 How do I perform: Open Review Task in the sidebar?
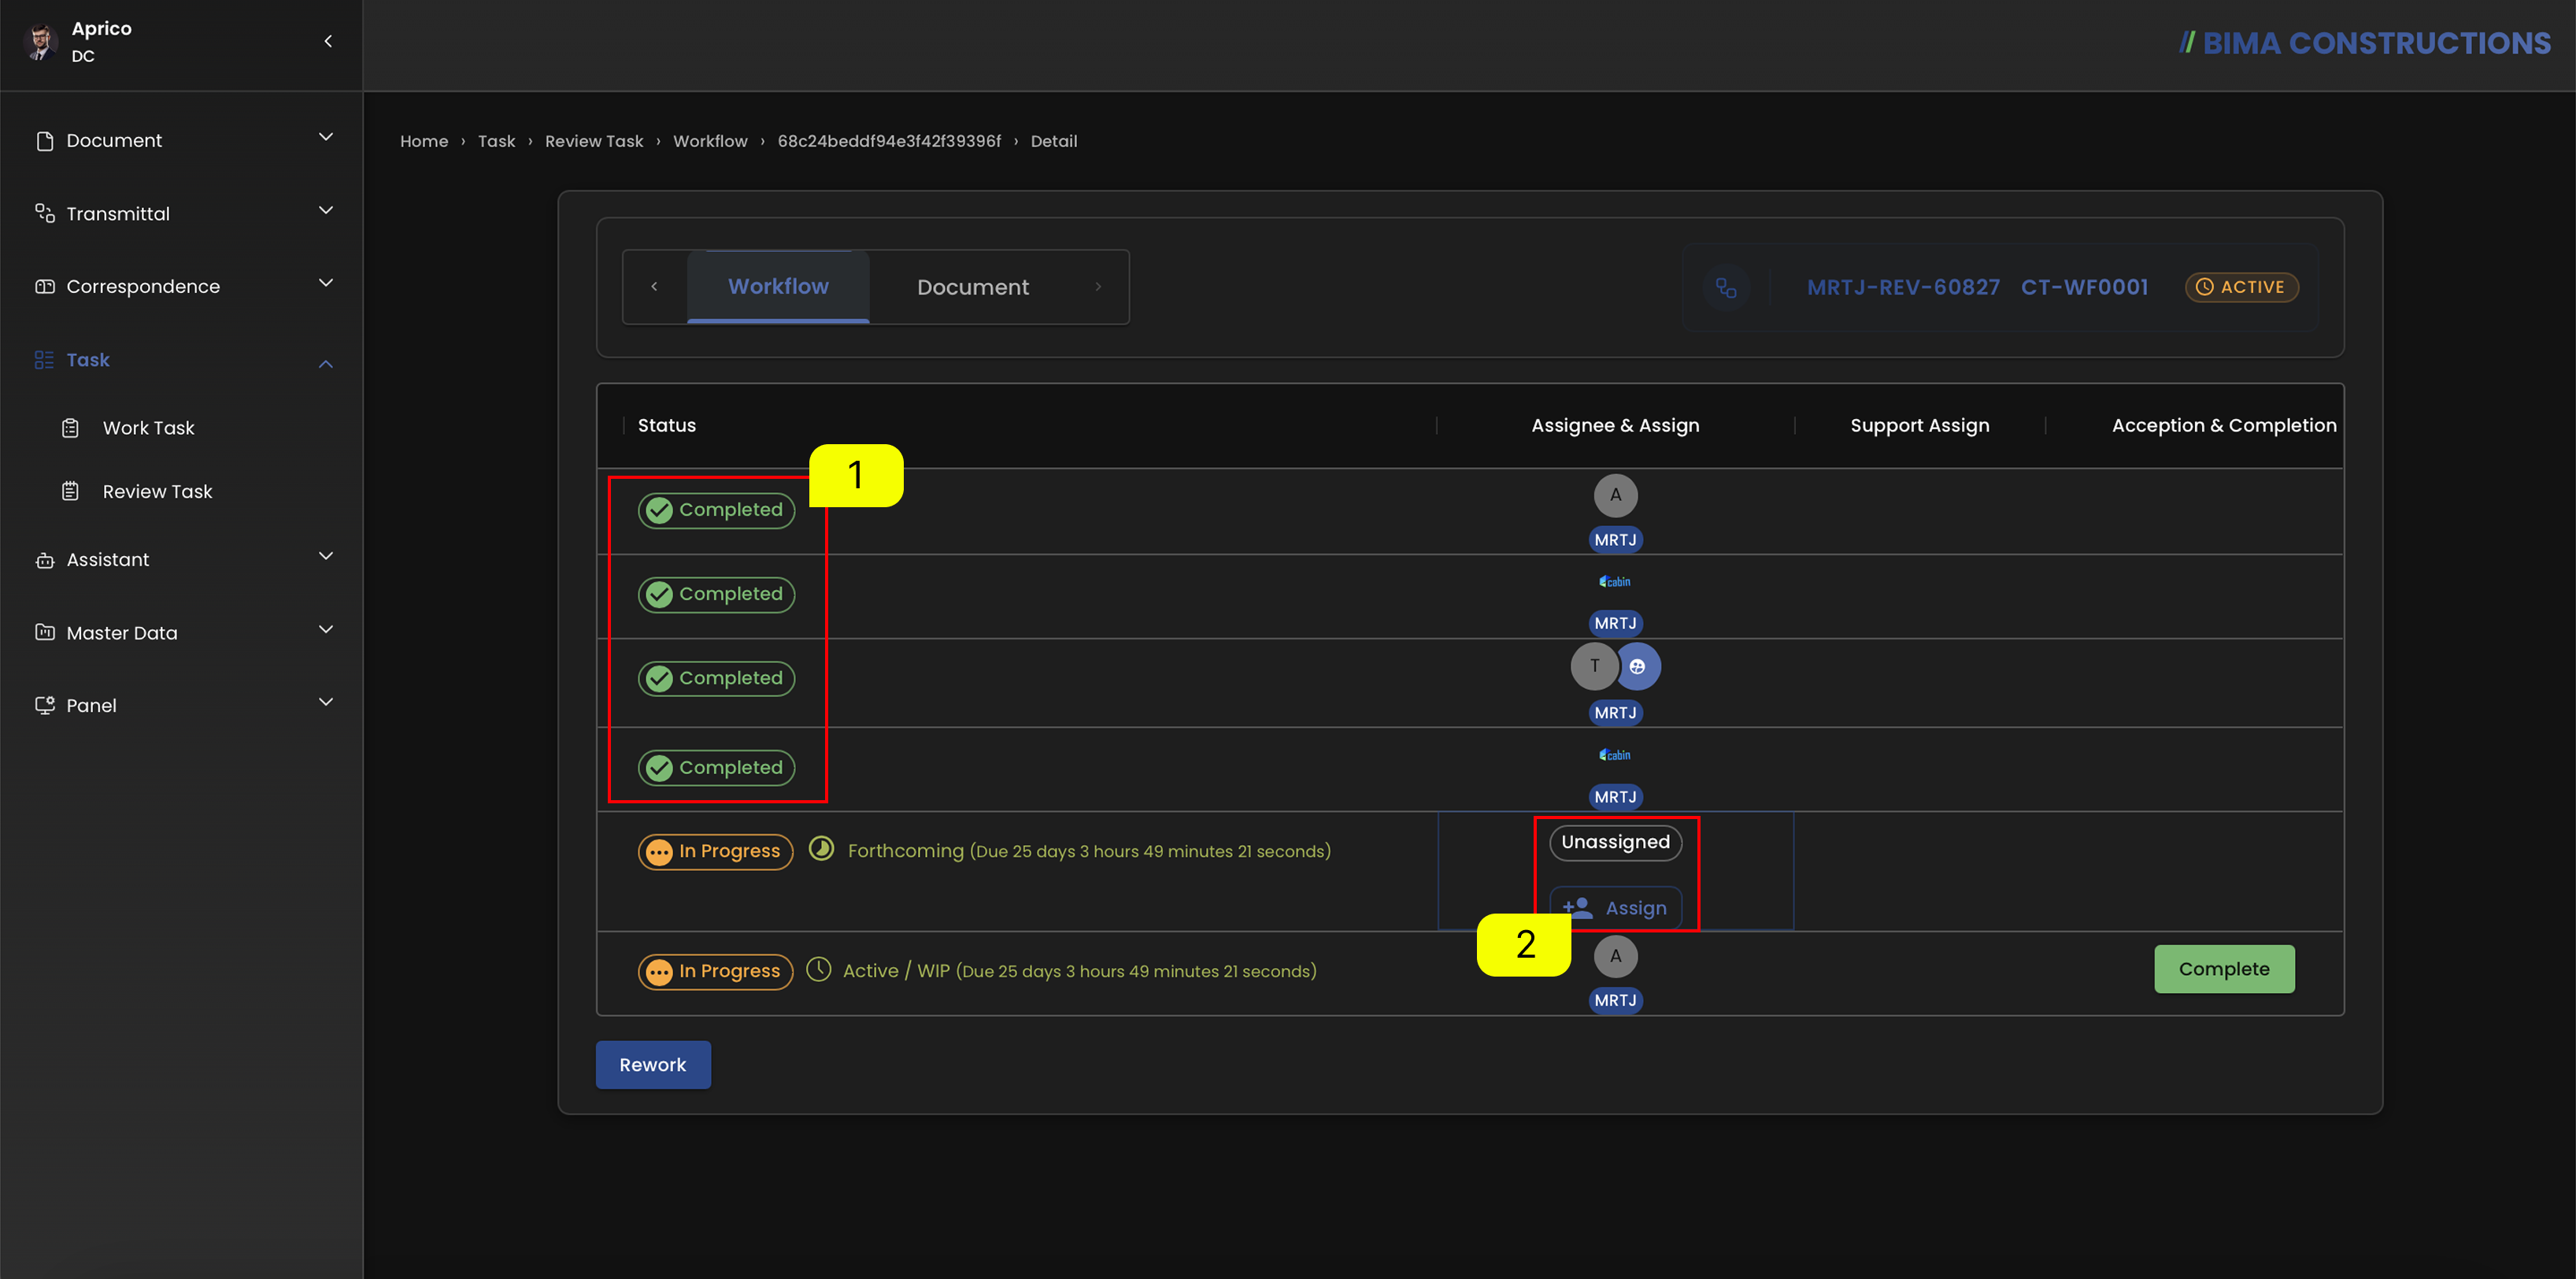(x=158, y=491)
